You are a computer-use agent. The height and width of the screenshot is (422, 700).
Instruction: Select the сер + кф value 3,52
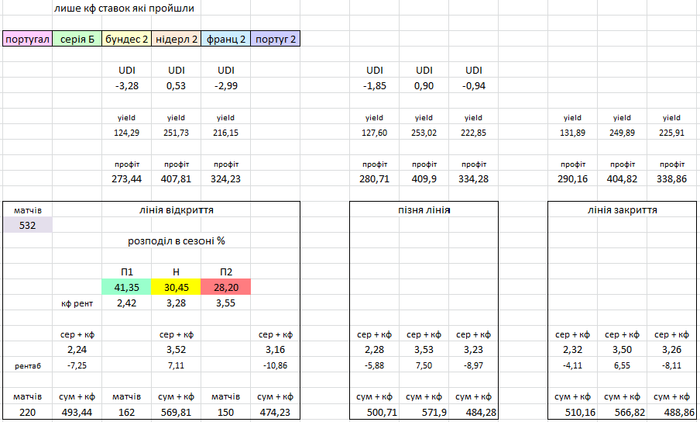176,349
